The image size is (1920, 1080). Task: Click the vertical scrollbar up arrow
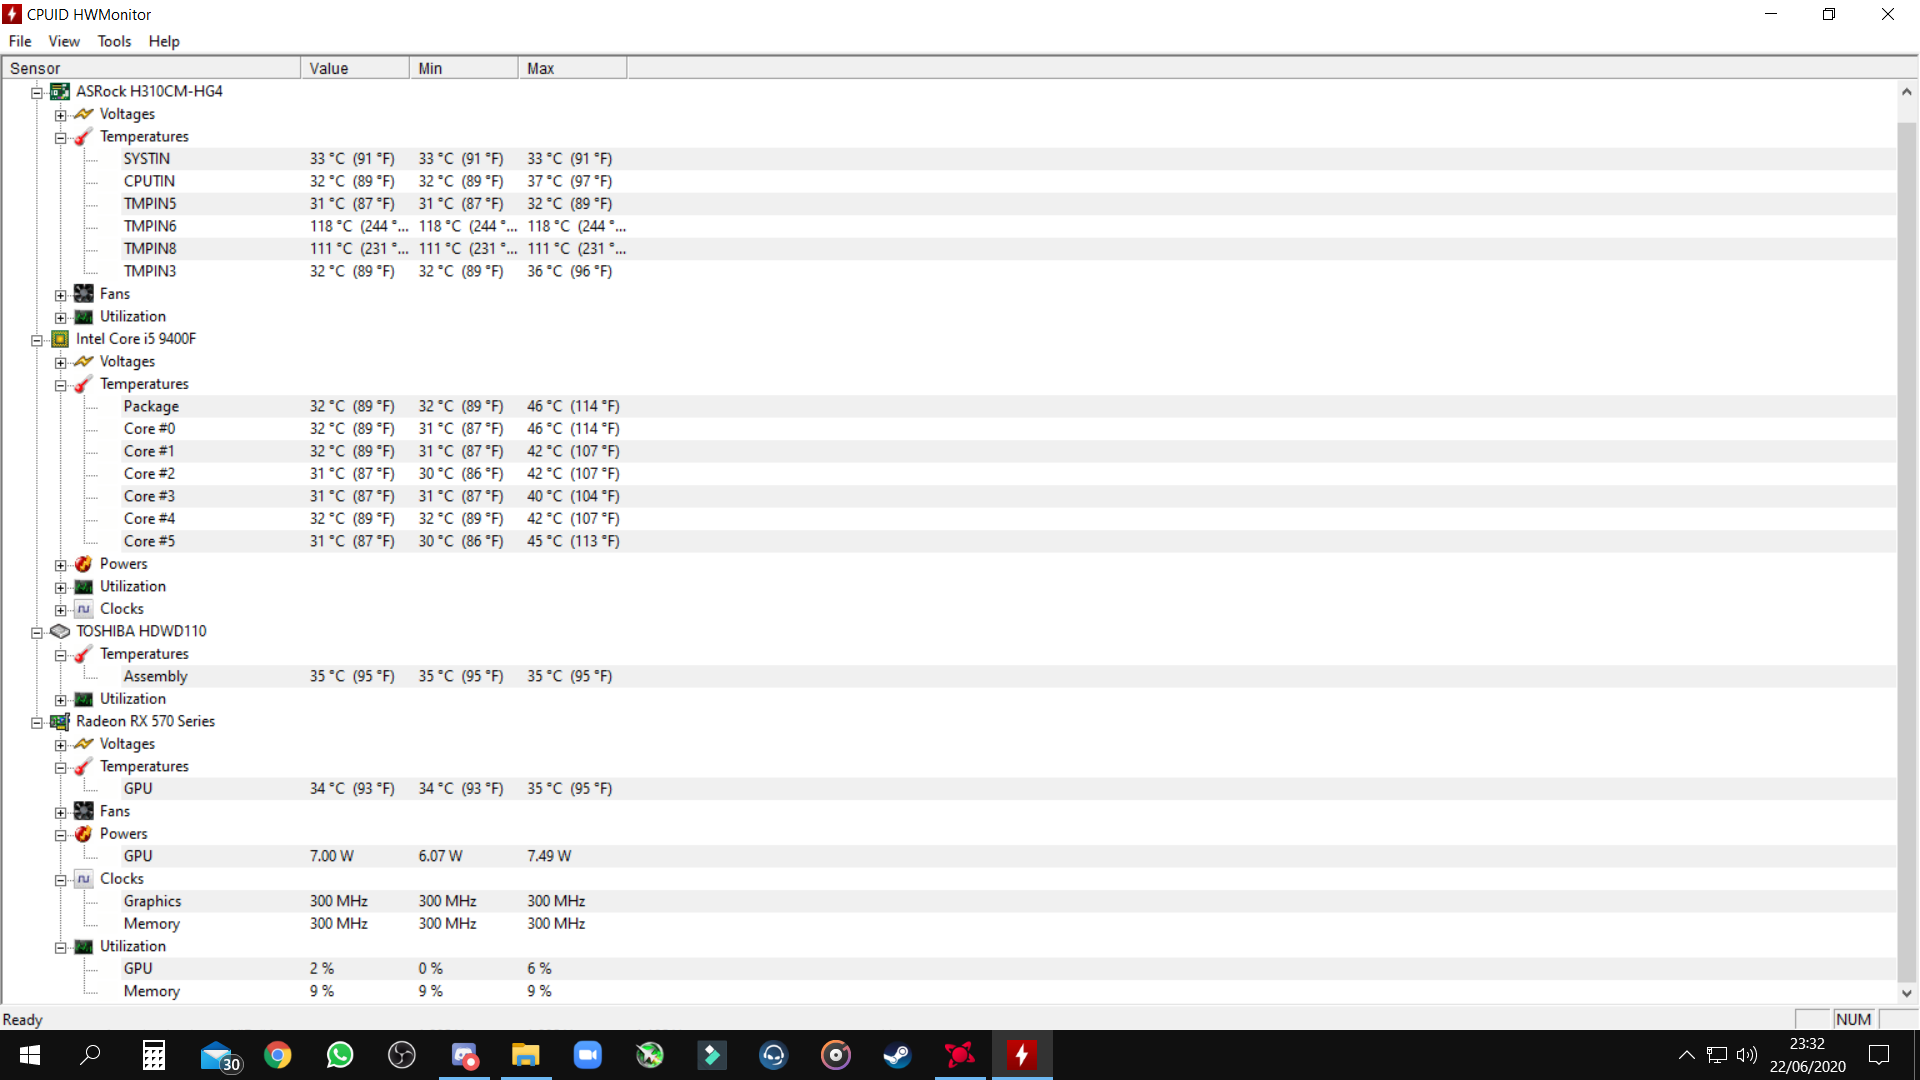(x=1907, y=92)
